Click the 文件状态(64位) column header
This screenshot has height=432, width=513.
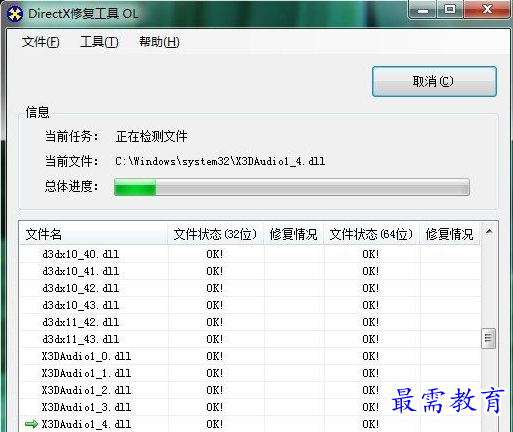[x=371, y=234]
